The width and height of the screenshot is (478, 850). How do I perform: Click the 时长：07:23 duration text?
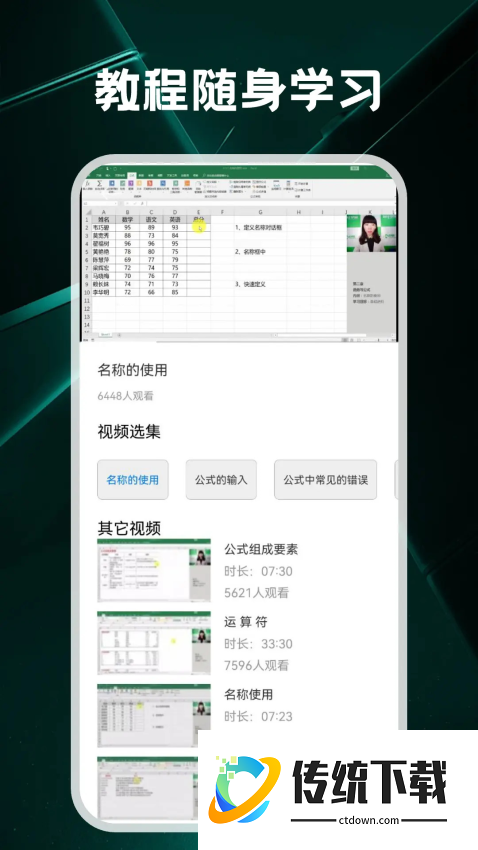coord(259,716)
